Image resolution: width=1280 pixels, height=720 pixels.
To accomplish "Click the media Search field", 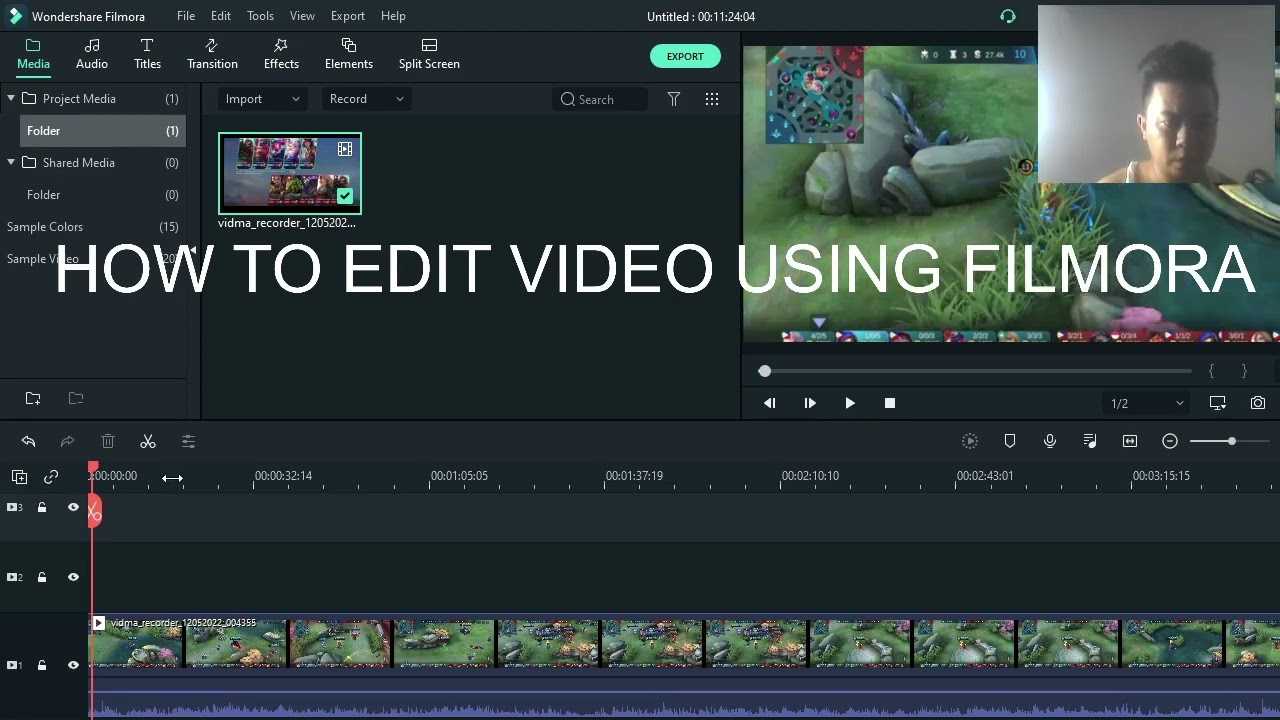I will pyautogui.click(x=600, y=99).
